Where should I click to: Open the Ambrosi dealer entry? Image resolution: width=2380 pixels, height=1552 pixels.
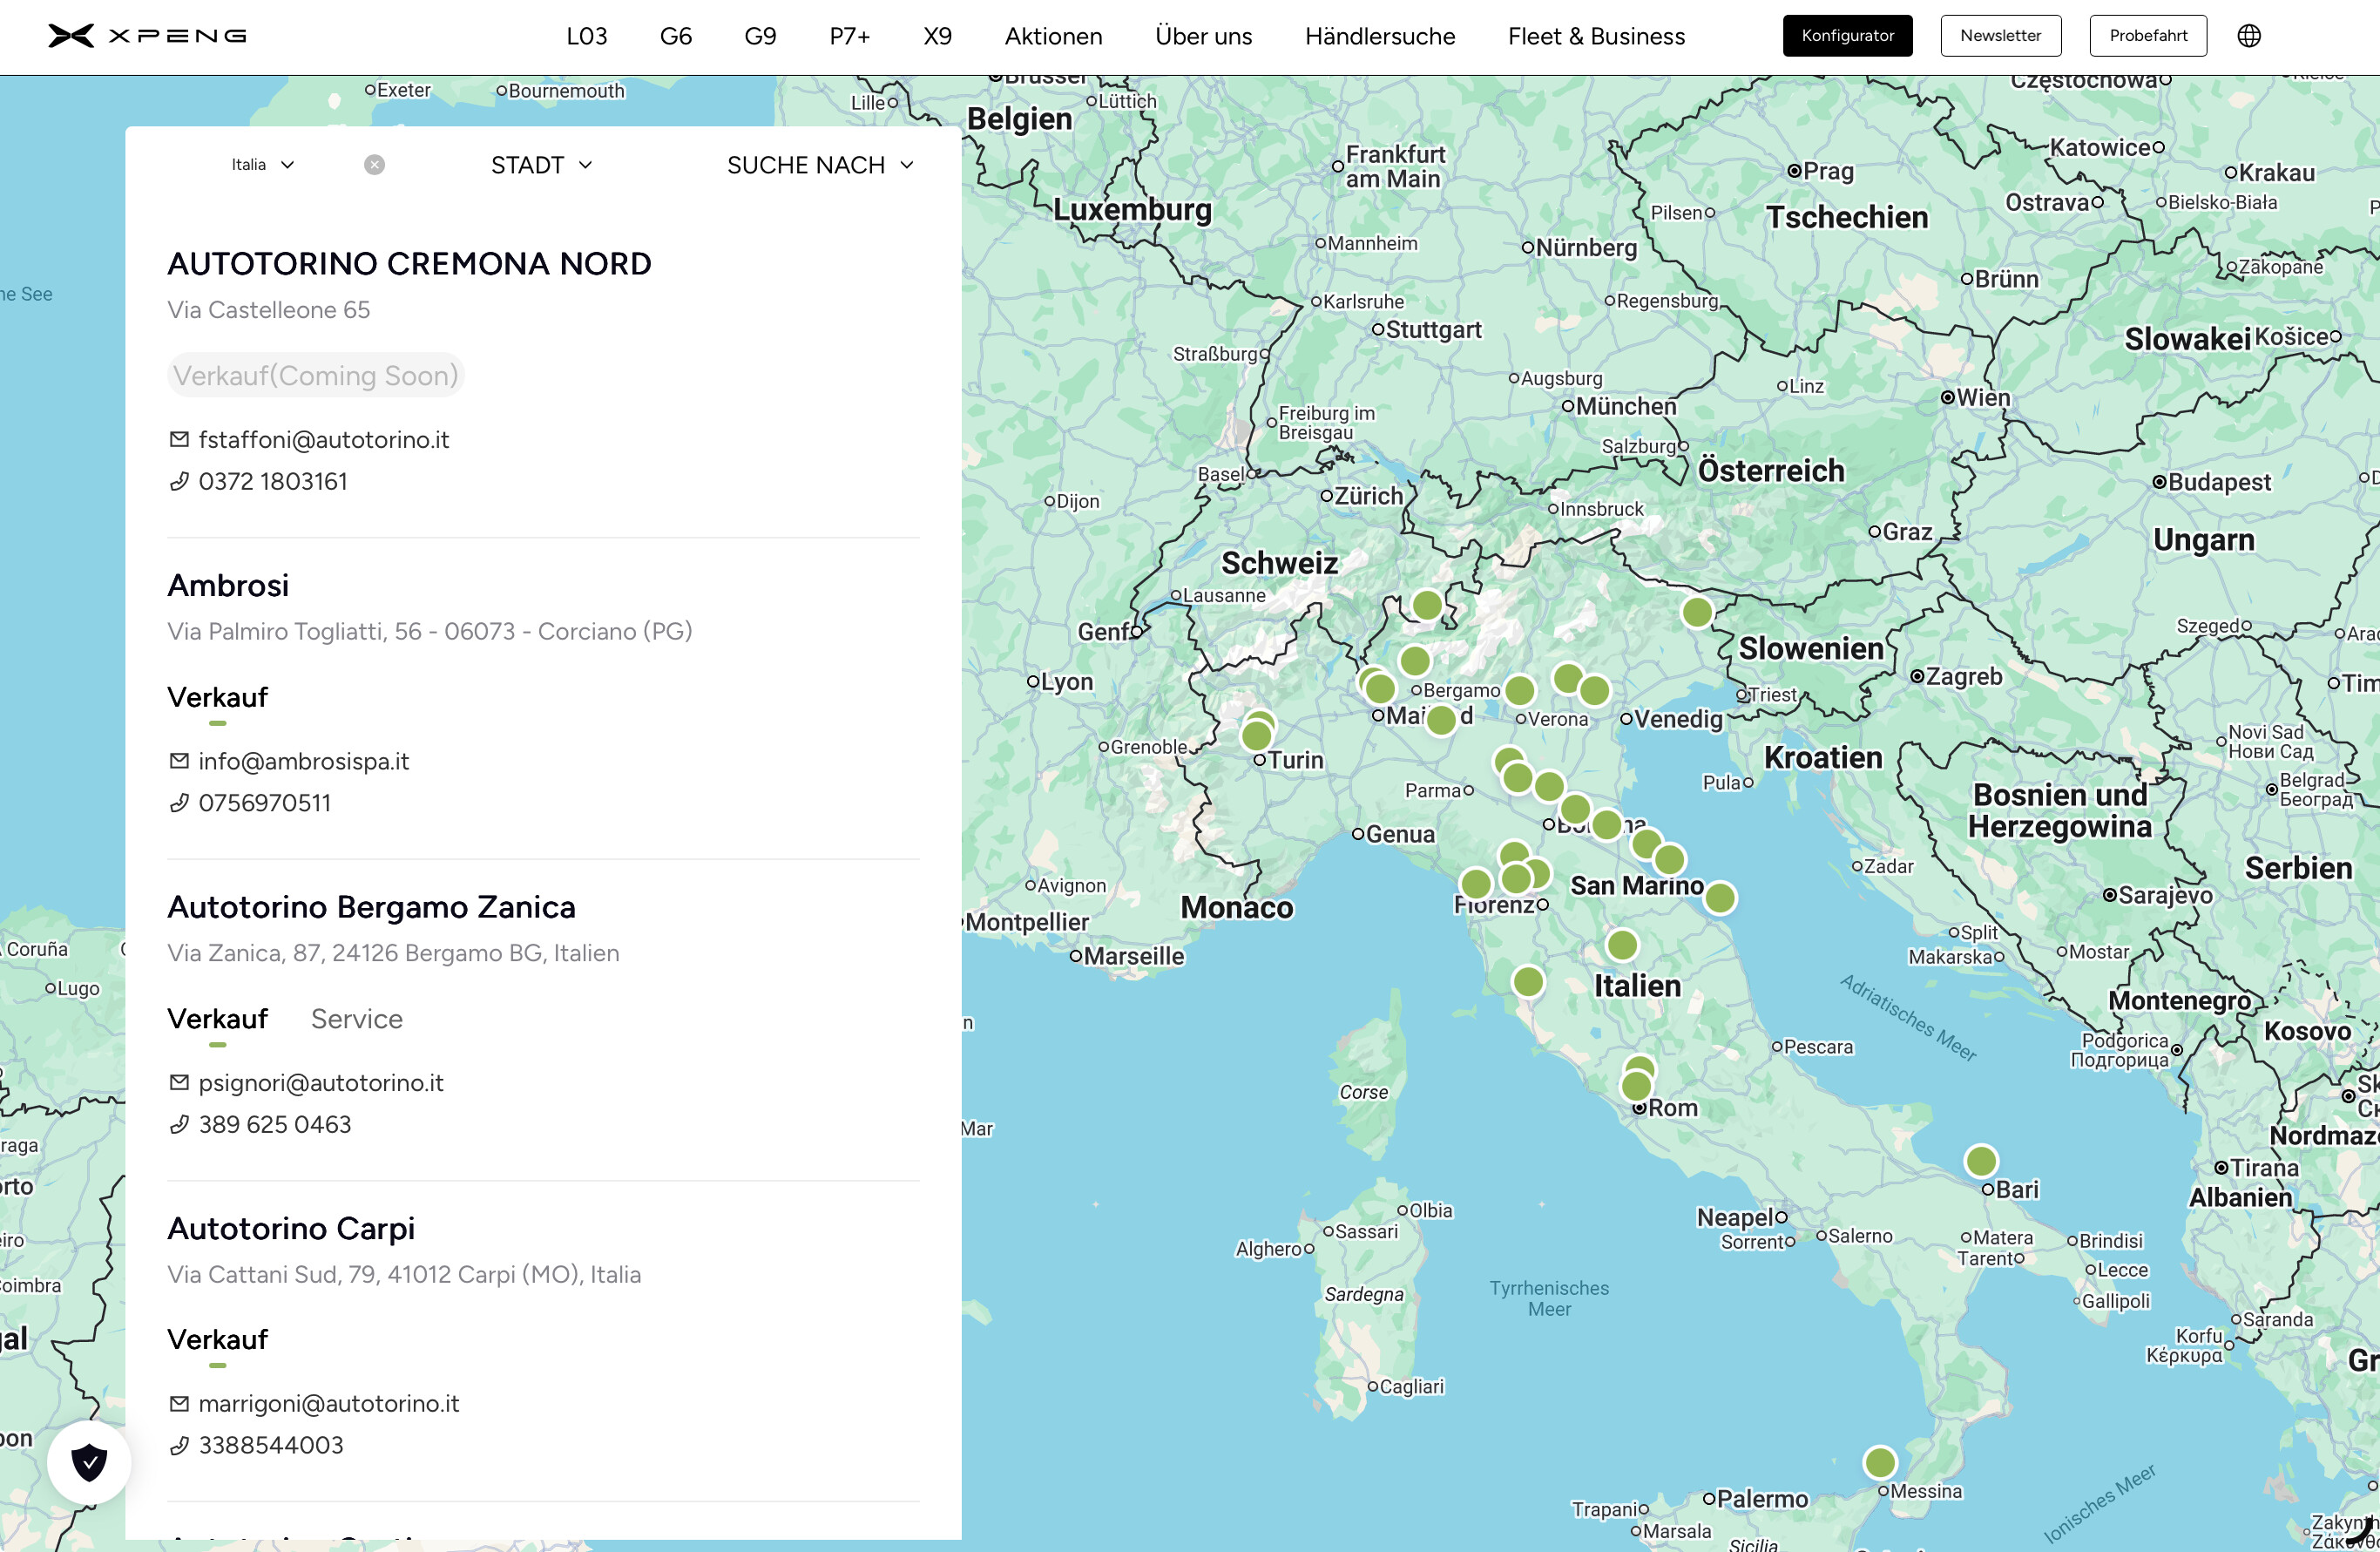[228, 585]
